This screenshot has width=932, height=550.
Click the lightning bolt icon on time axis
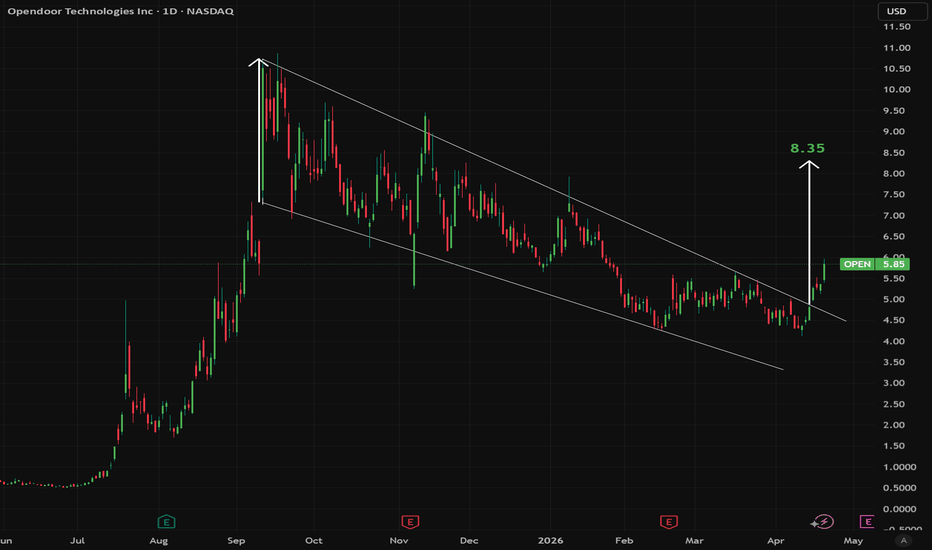(824, 521)
